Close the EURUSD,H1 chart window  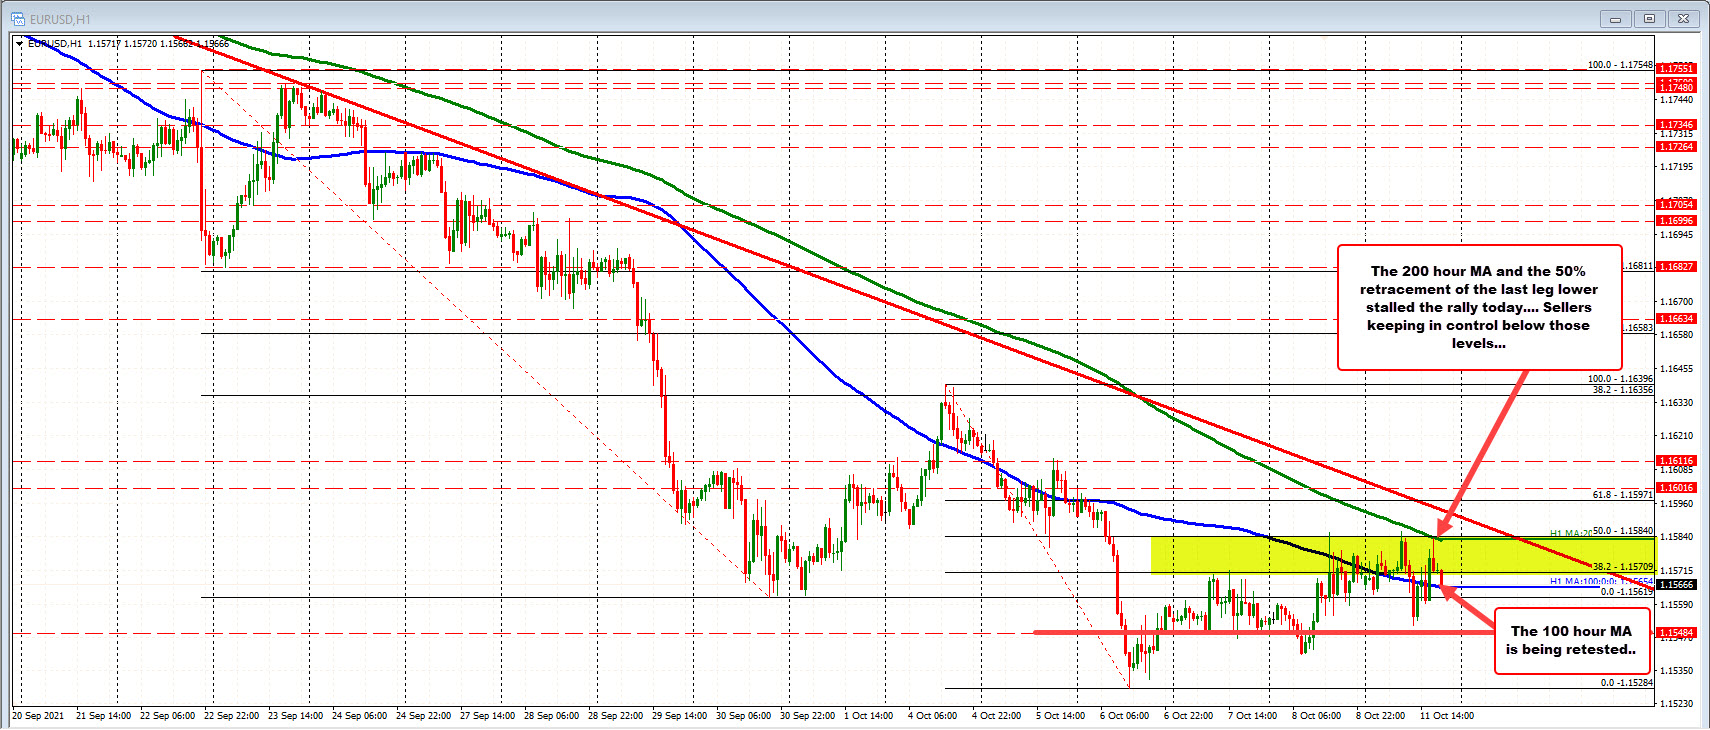pos(1683,18)
